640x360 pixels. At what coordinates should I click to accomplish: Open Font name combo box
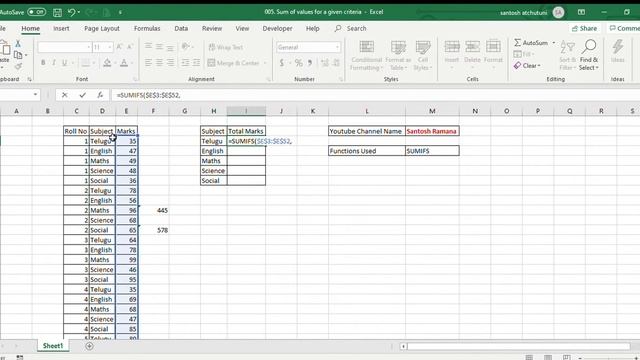[x=64, y=47]
